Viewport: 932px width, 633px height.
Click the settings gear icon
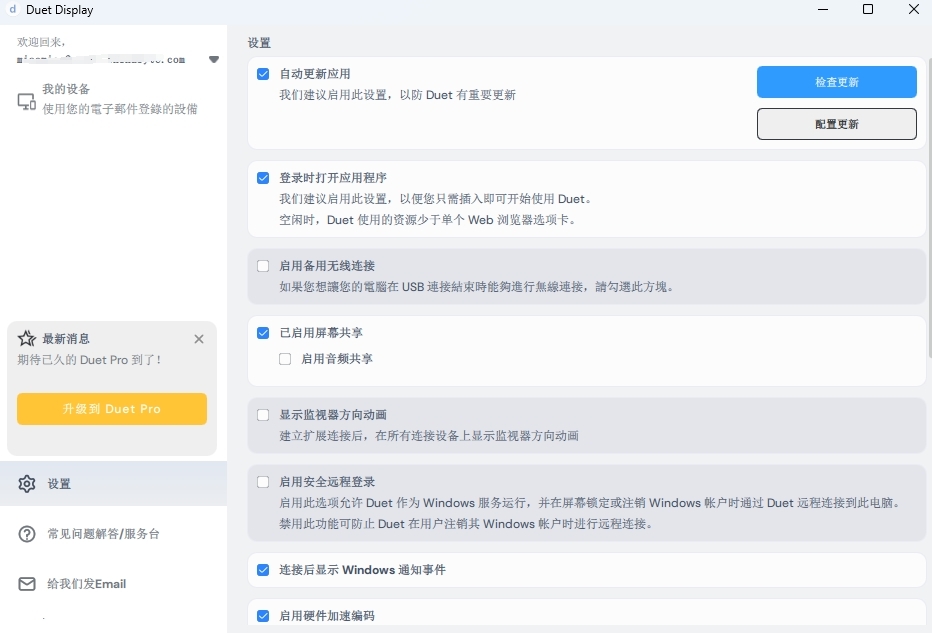click(x=27, y=484)
